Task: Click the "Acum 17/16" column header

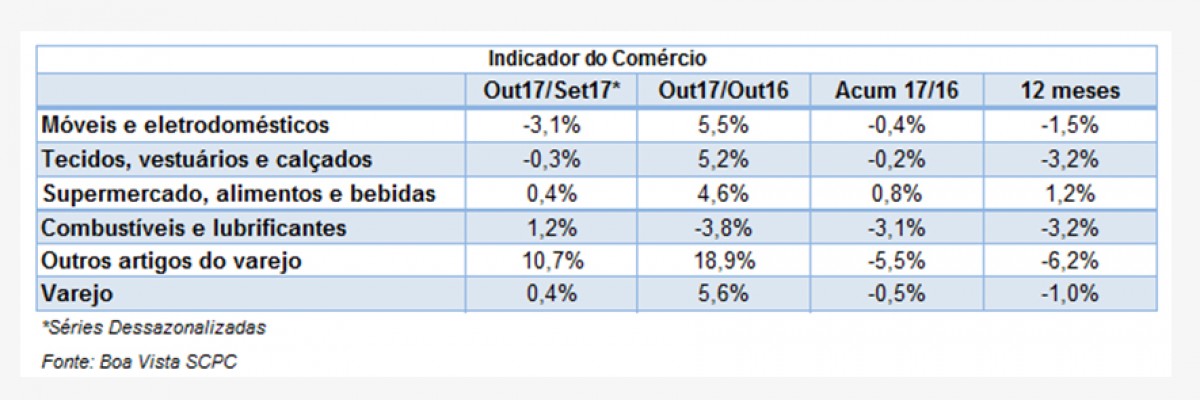Action: click(897, 90)
